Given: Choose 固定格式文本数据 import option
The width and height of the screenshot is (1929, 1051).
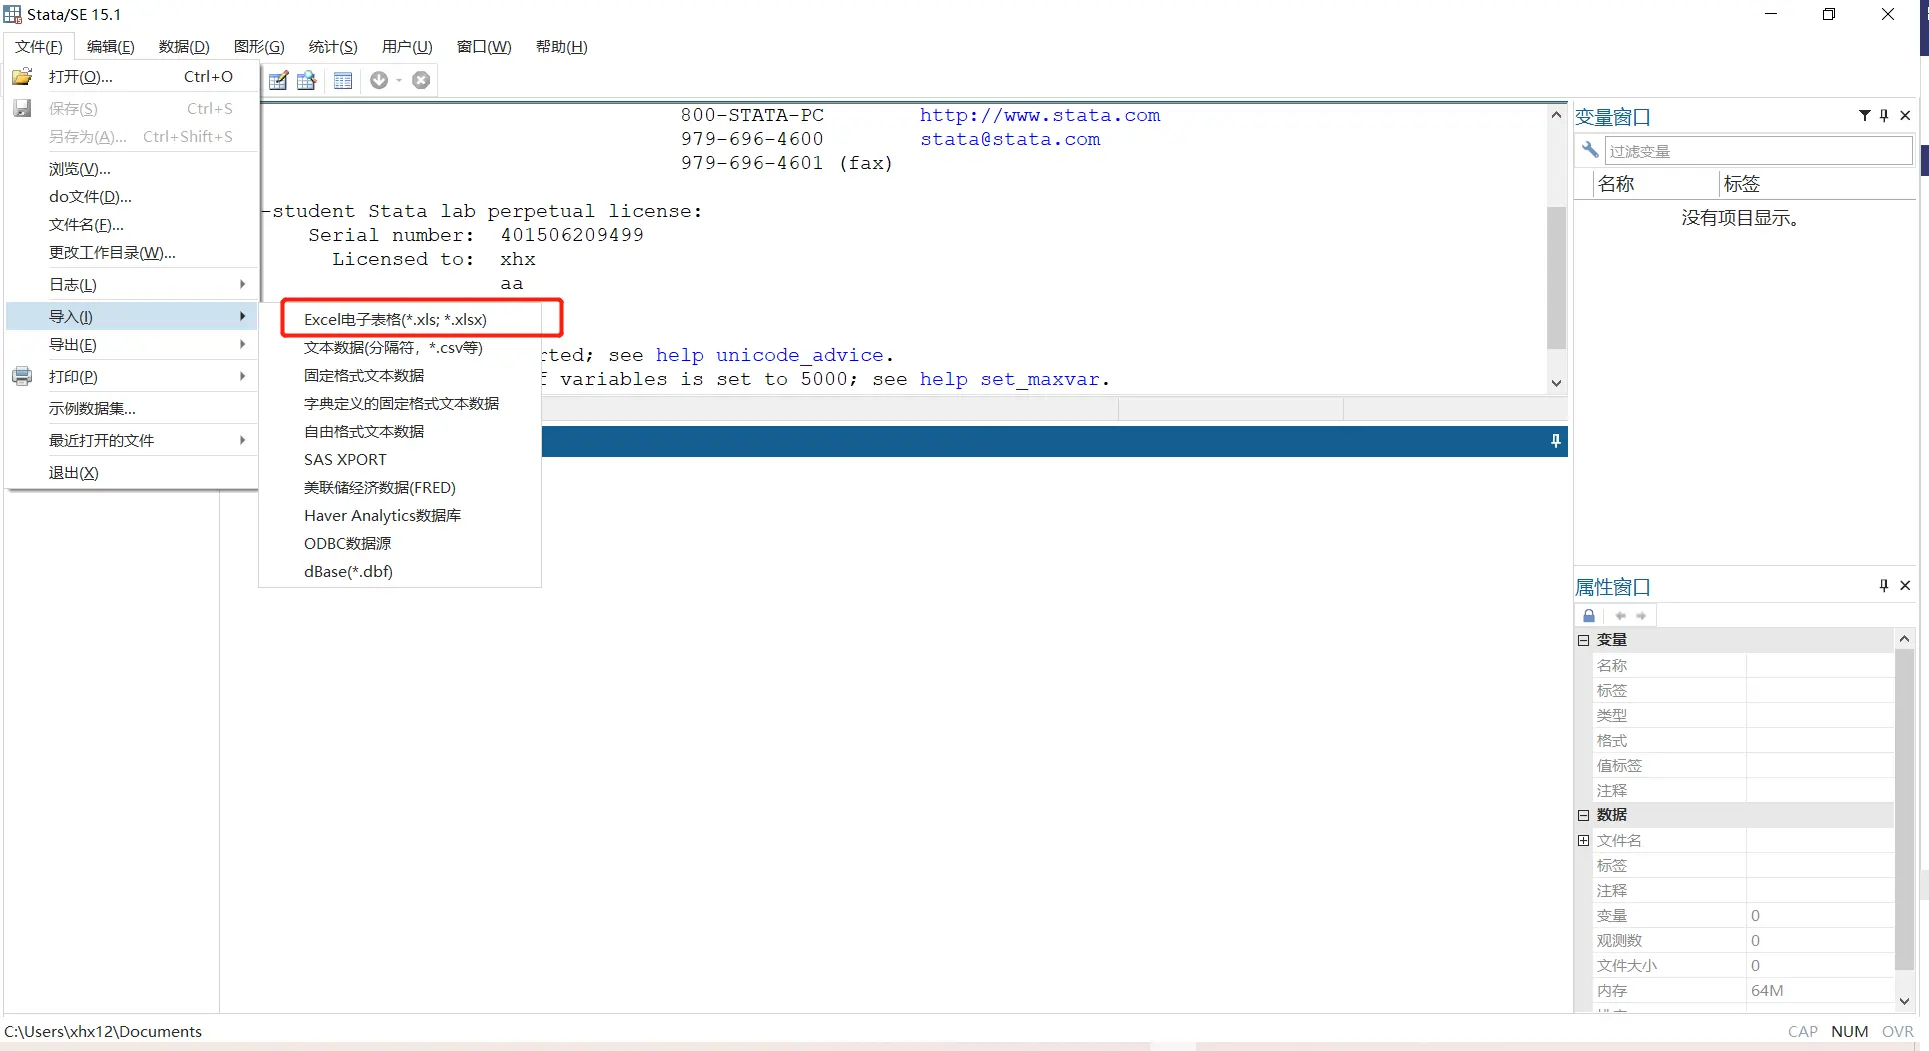Looking at the screenshot, I should [400, 376].
